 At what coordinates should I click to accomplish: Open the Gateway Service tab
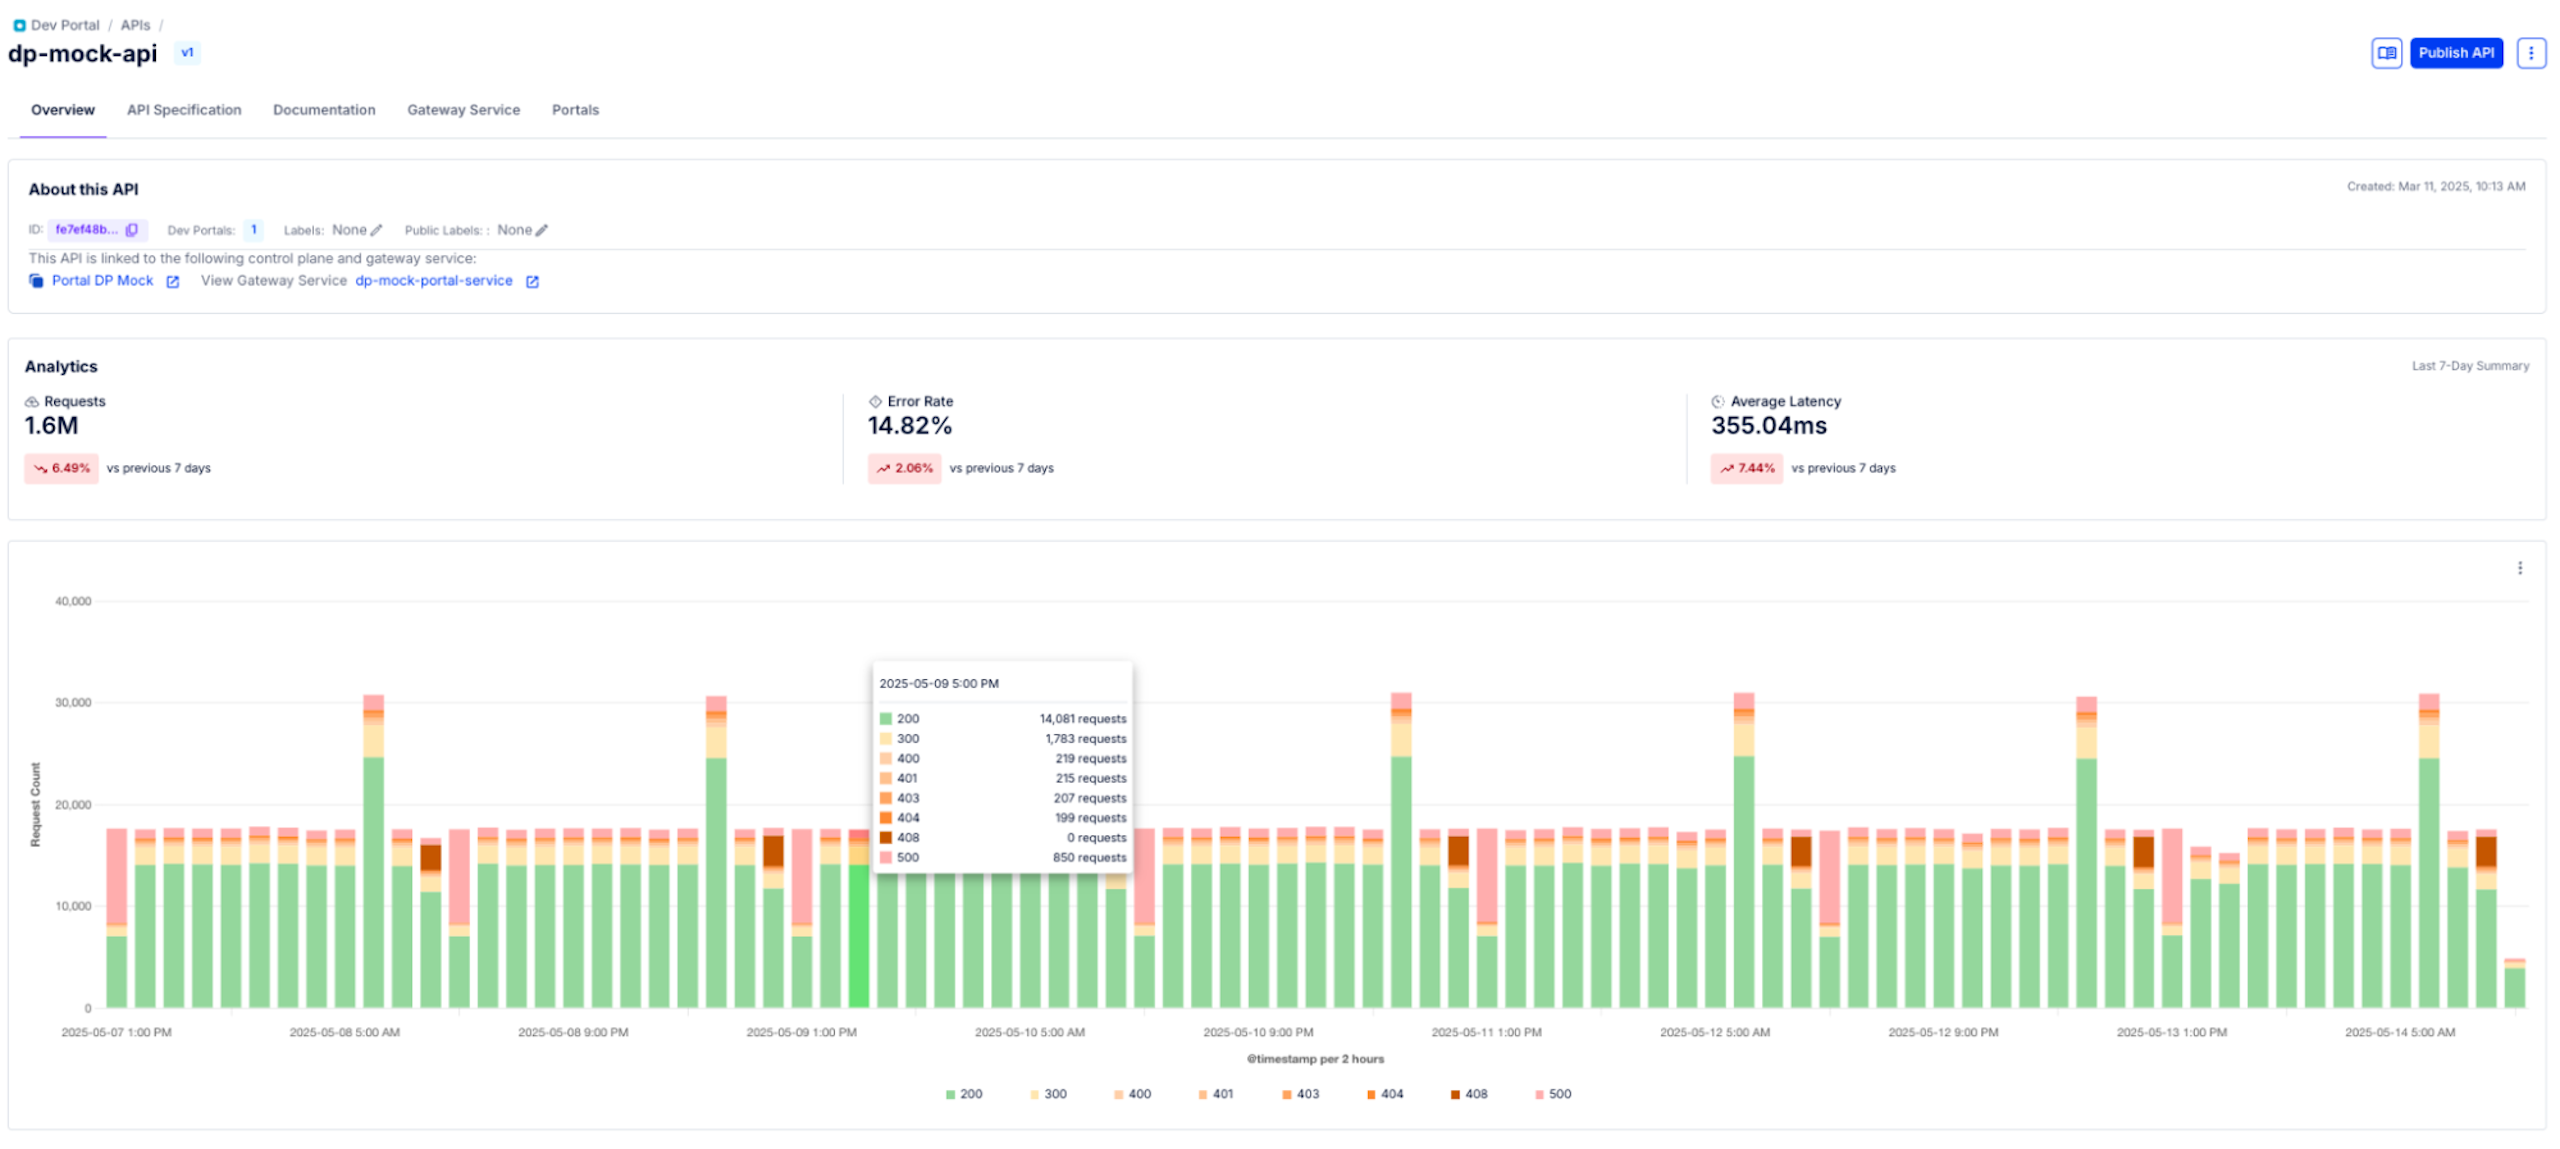coord(463,110)
